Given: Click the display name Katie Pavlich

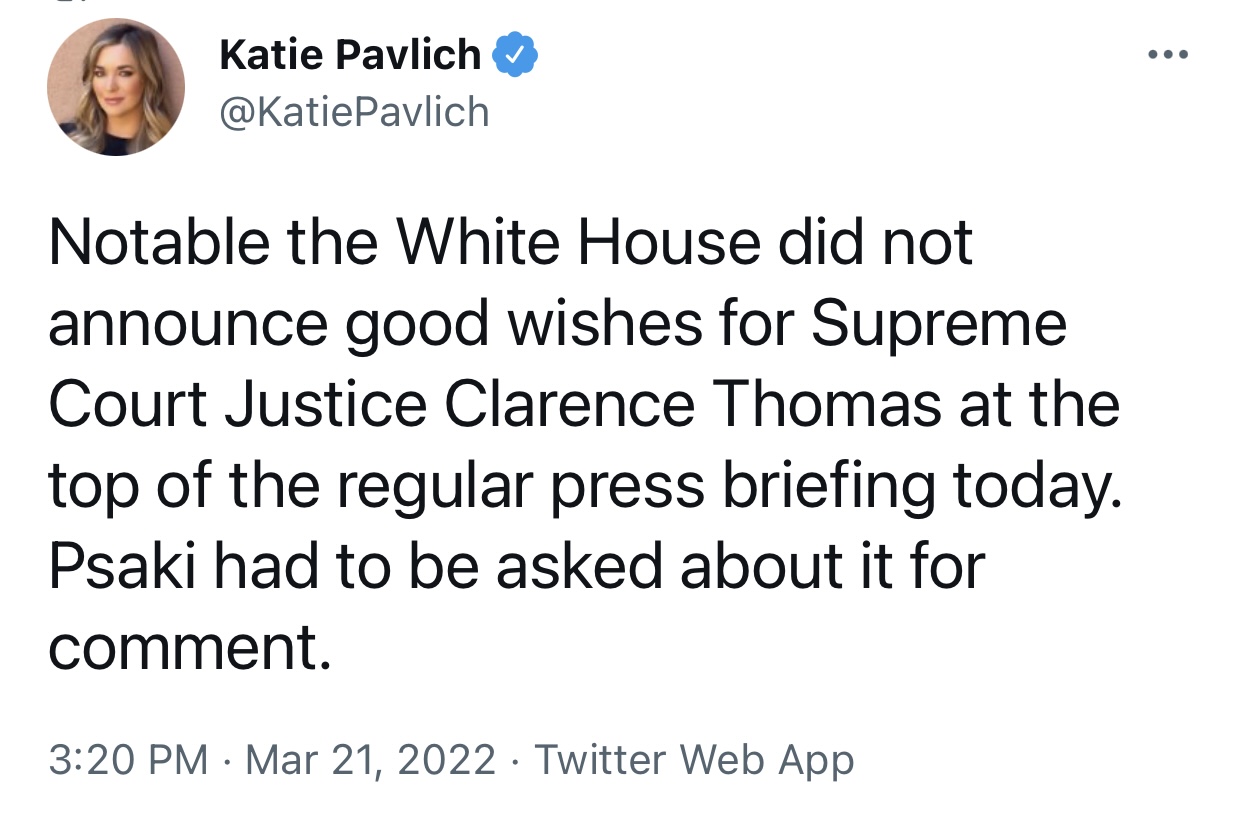Looking at the screenshot, I should pyautogui.click(x=350, y=55).
